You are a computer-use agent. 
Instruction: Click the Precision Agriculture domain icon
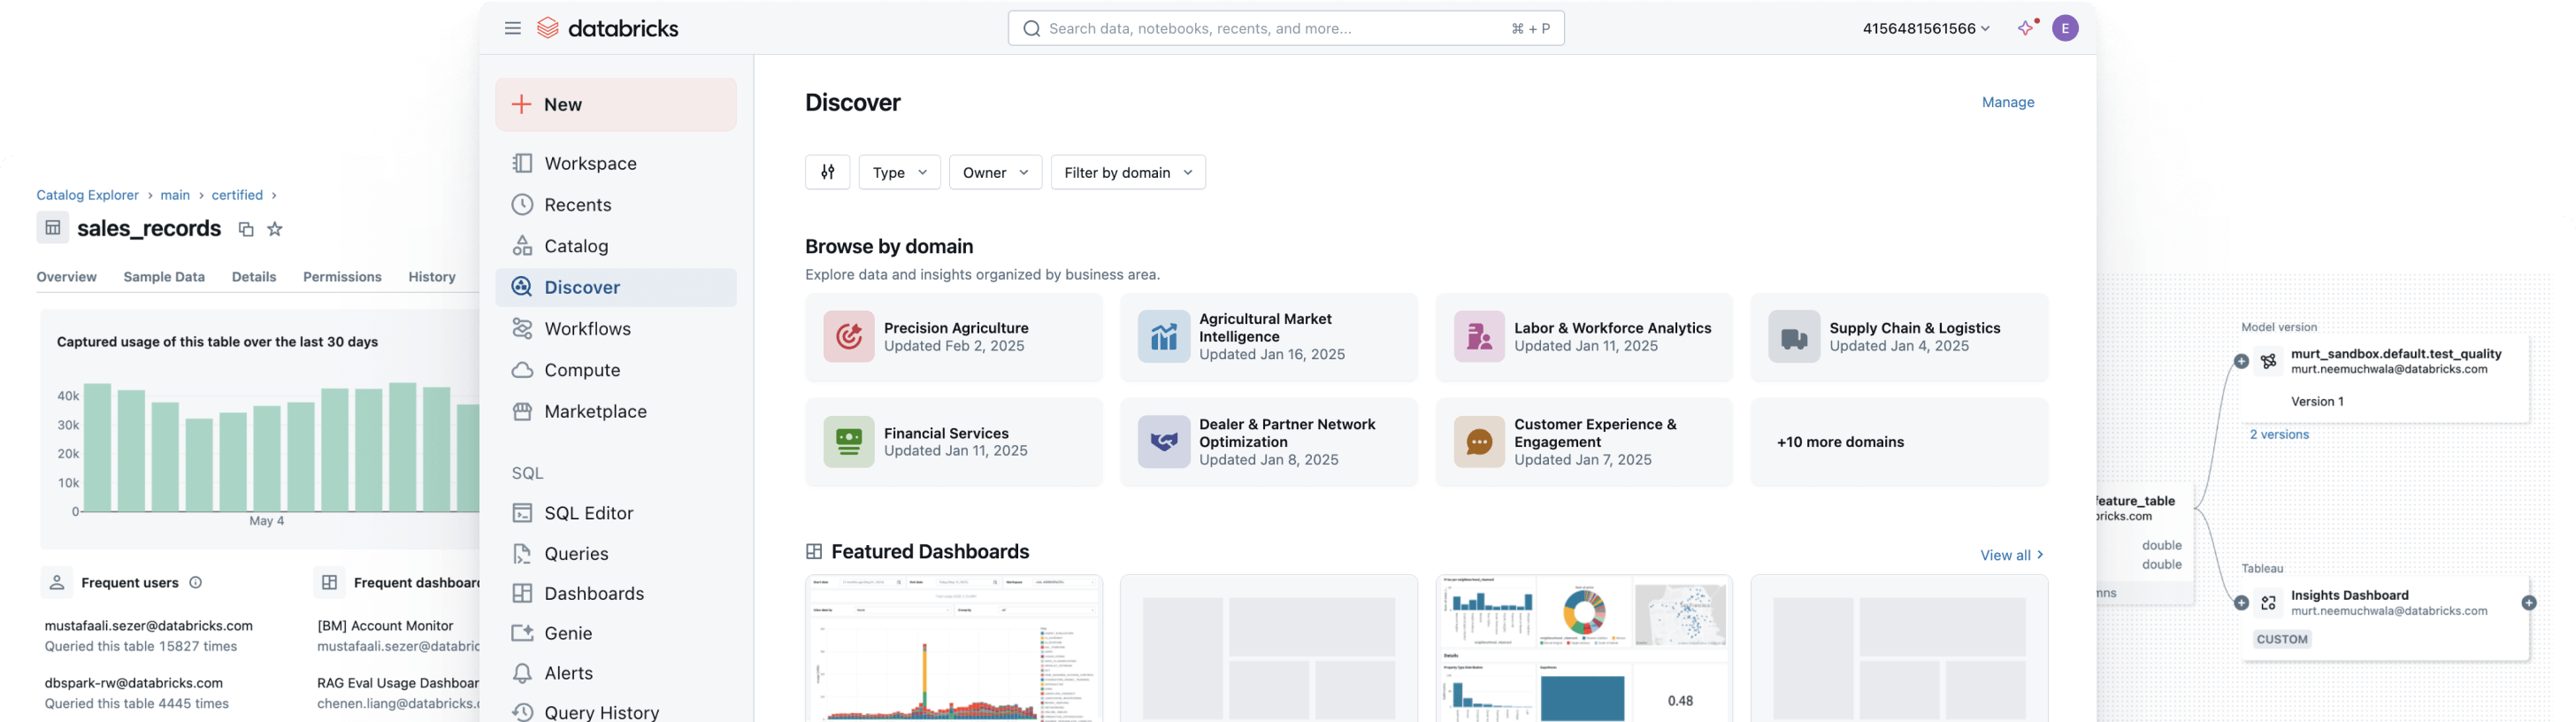click(x=848, y=337)
